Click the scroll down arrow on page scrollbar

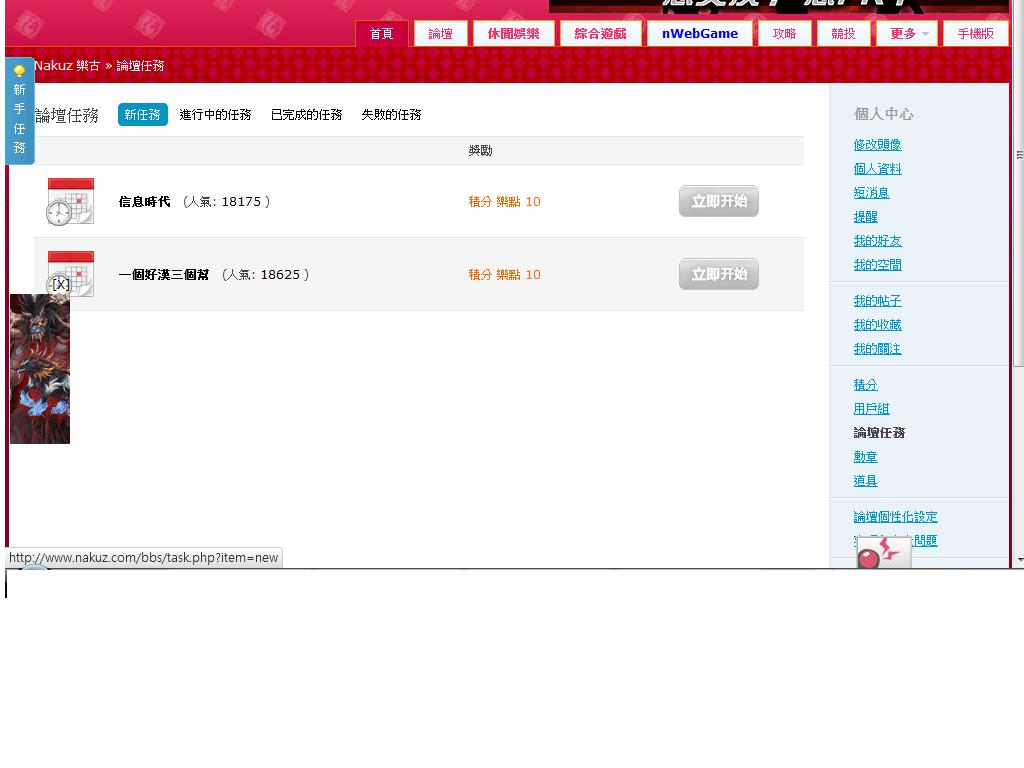point(1019,559)
